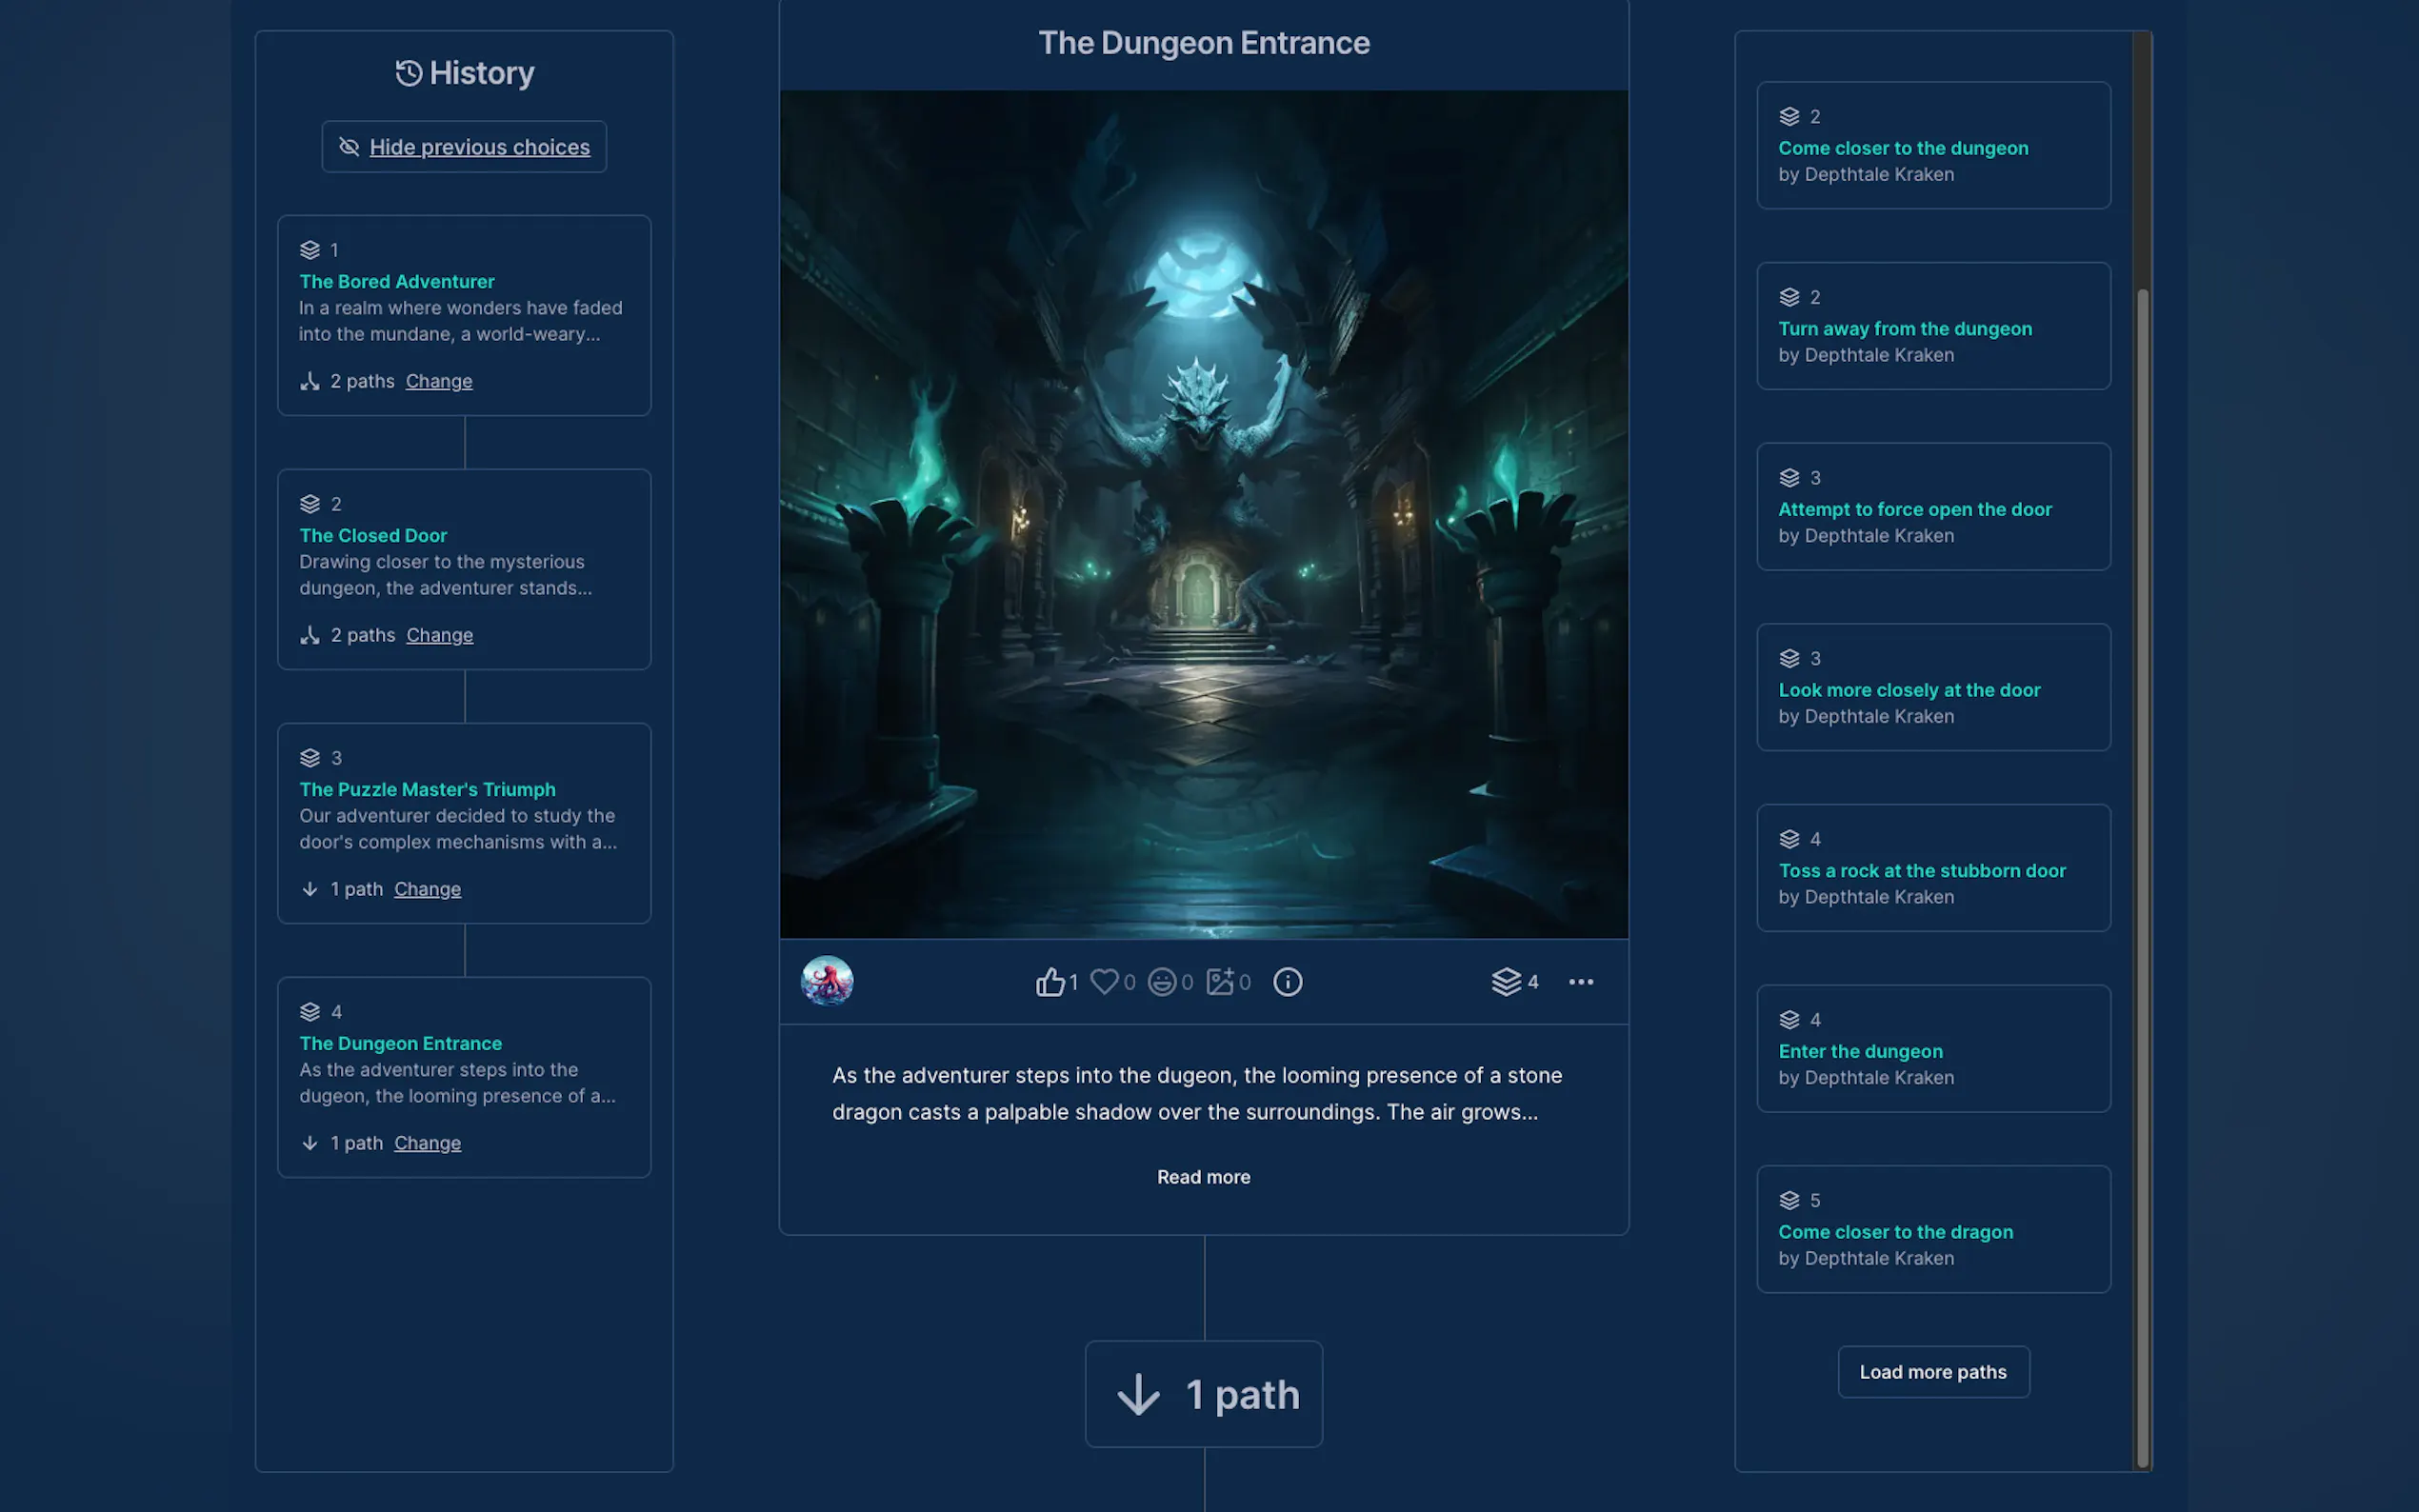
Task: Click the layers depth icon showing 4
Action: click(x=1506, y=982)
